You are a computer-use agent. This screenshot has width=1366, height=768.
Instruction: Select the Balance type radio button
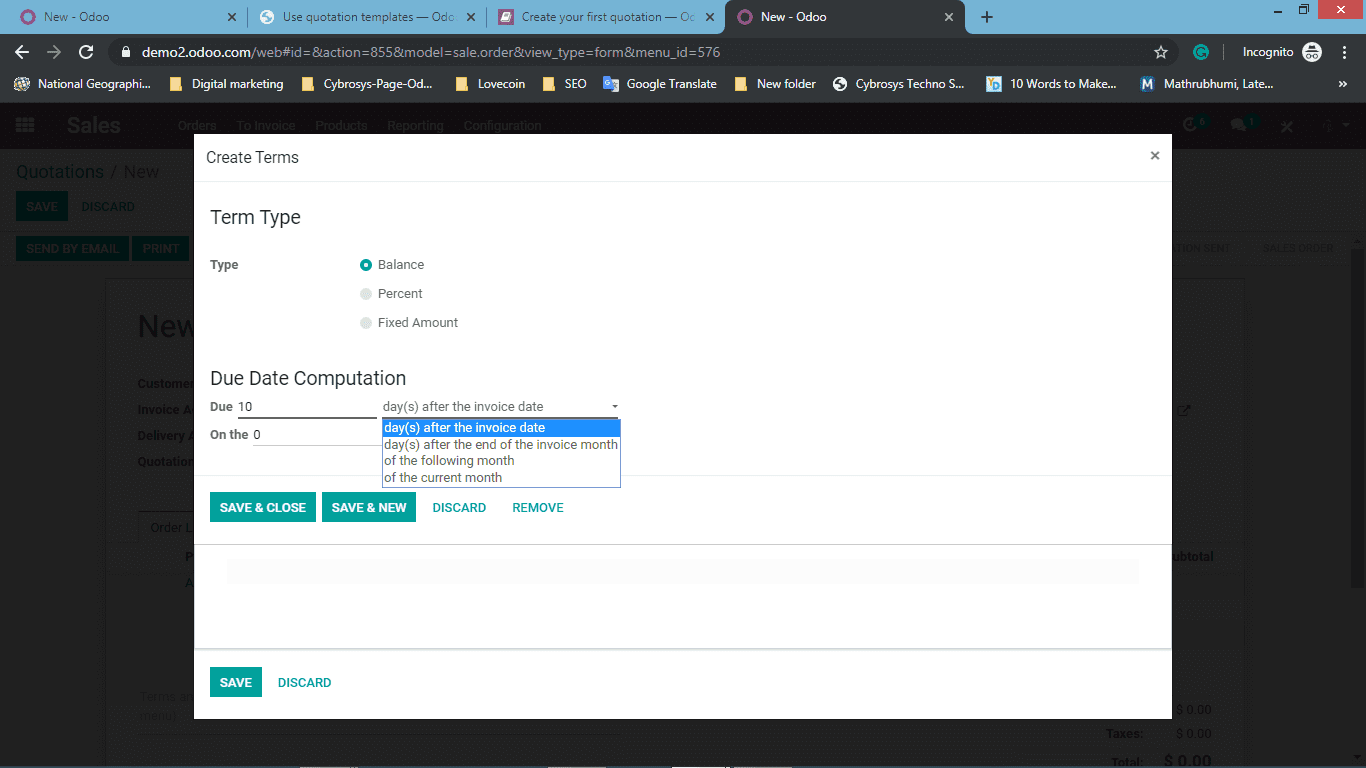click(x=366, y=265)
